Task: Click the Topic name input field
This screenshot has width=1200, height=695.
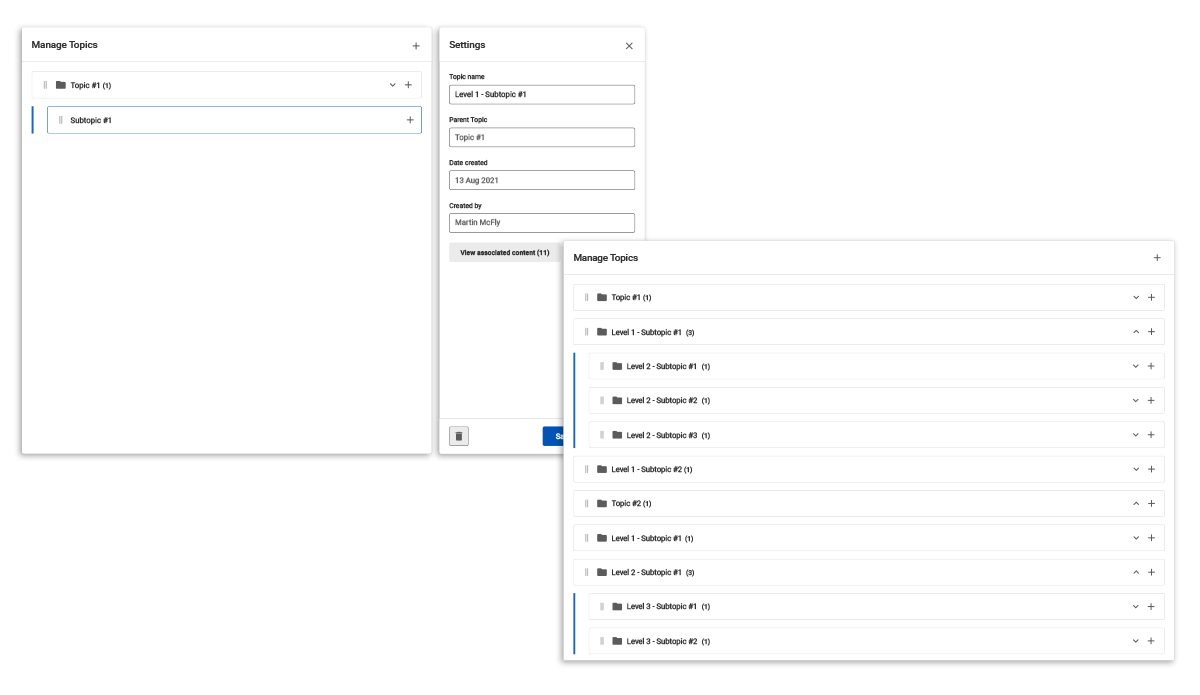Action: click(x=541, y=94)
